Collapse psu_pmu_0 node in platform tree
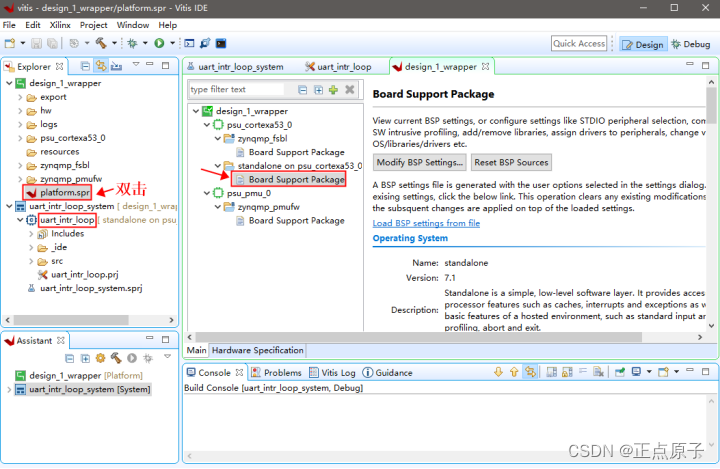 207,193
